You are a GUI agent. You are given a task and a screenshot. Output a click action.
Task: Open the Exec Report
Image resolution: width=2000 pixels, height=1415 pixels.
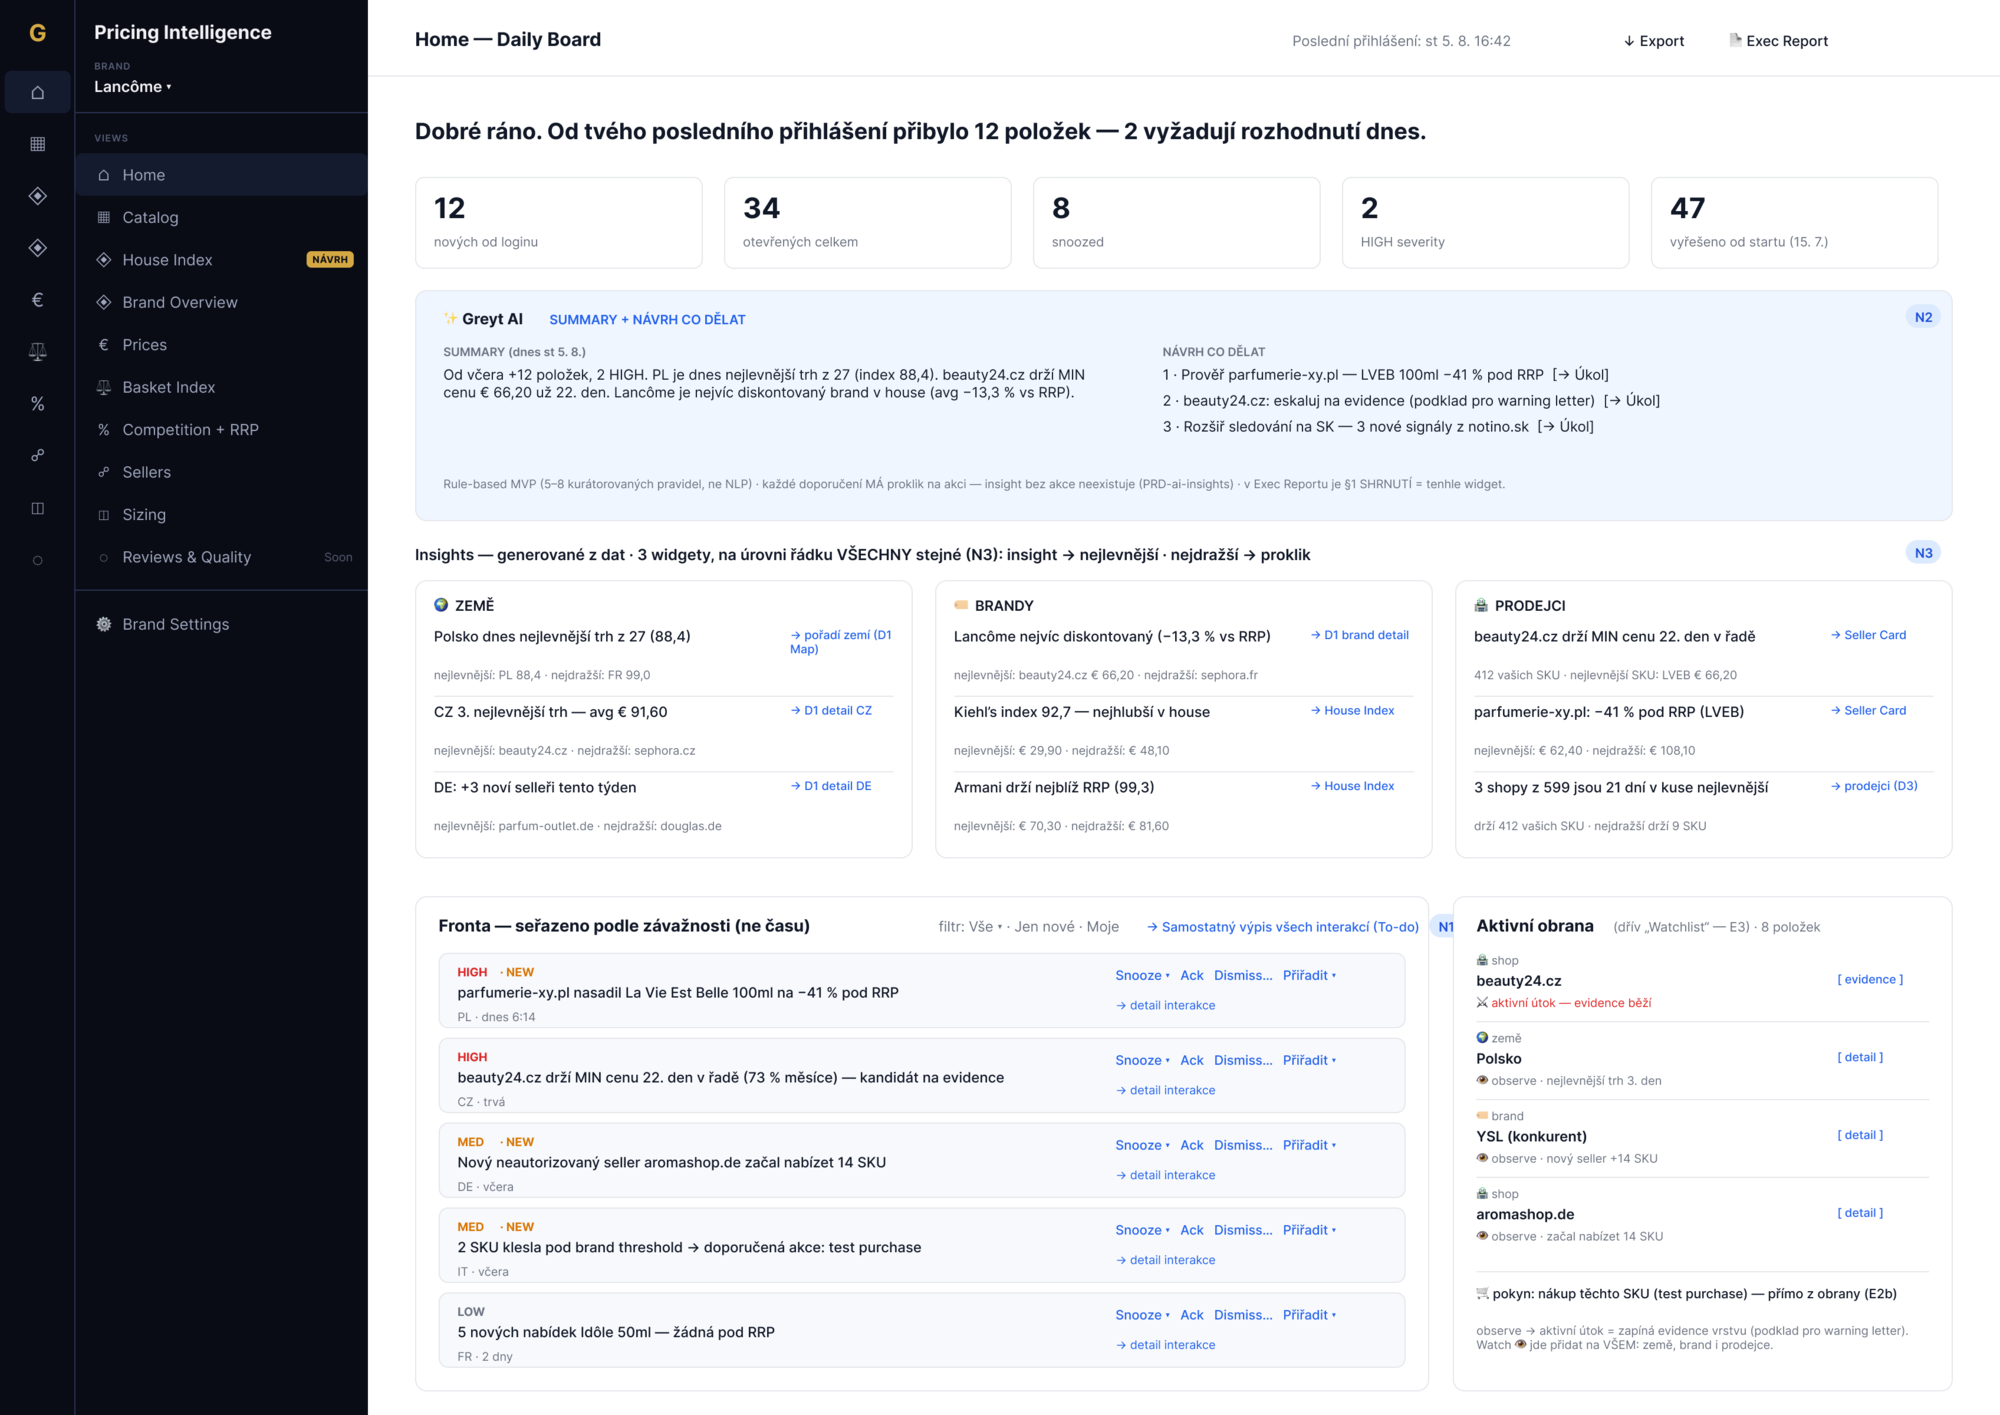1778,41
